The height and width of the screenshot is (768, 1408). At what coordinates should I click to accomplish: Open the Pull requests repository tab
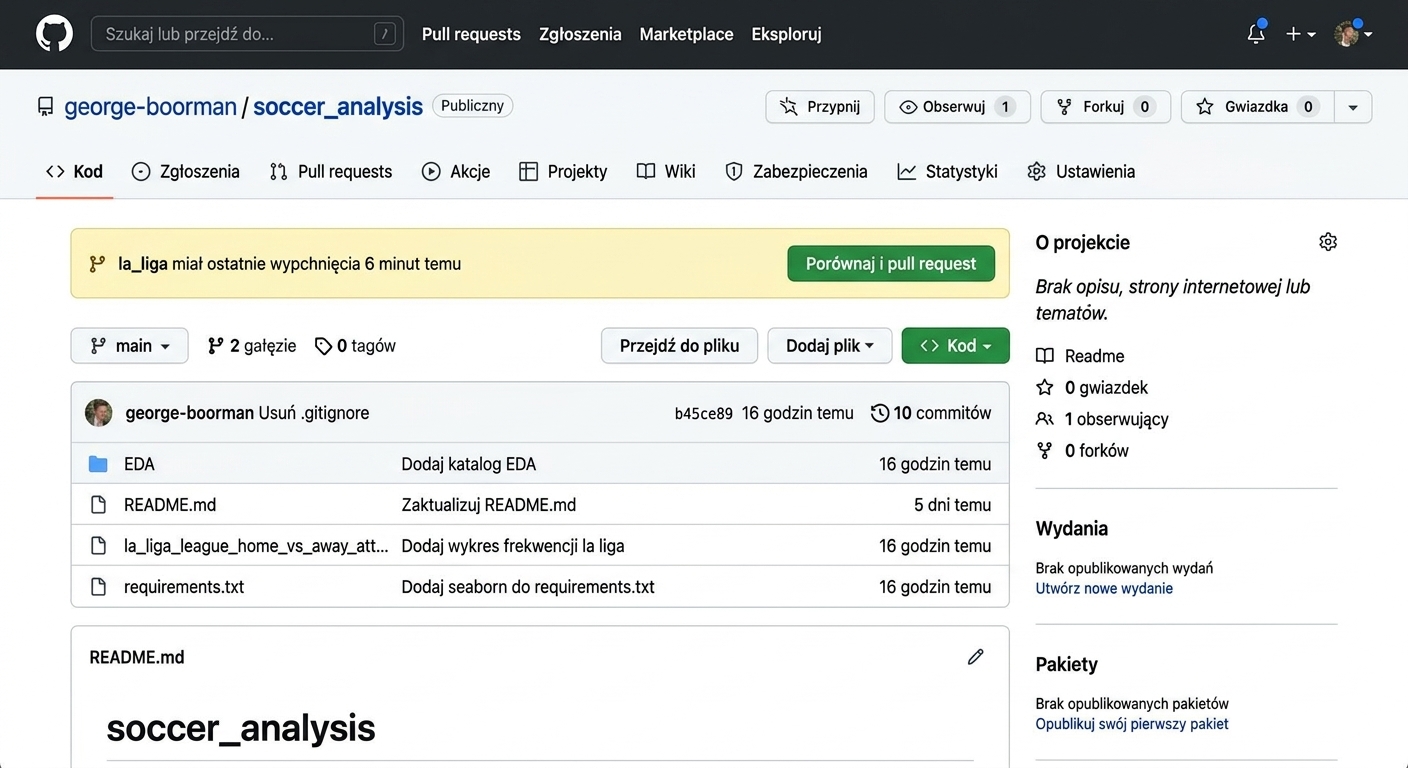[331, 172]
